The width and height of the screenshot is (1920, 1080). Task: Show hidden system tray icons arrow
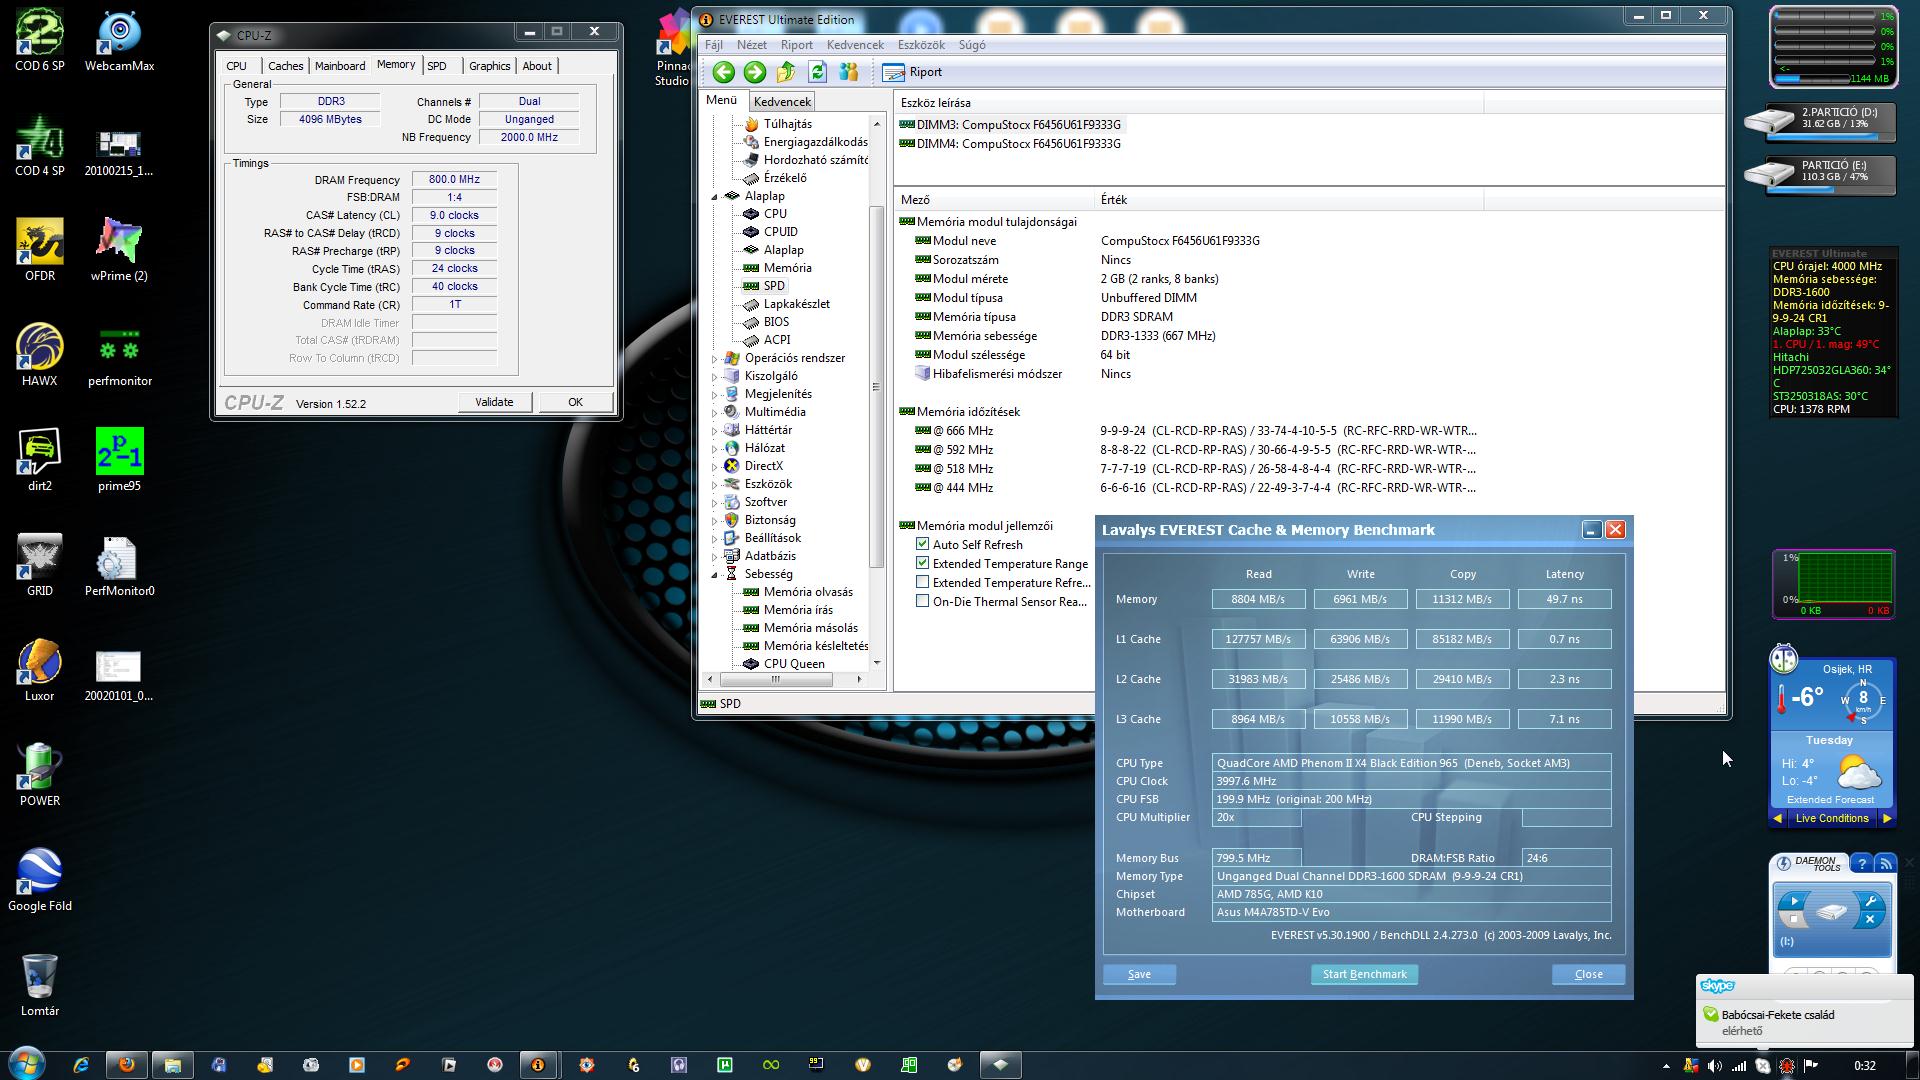pos(1666,1066)
